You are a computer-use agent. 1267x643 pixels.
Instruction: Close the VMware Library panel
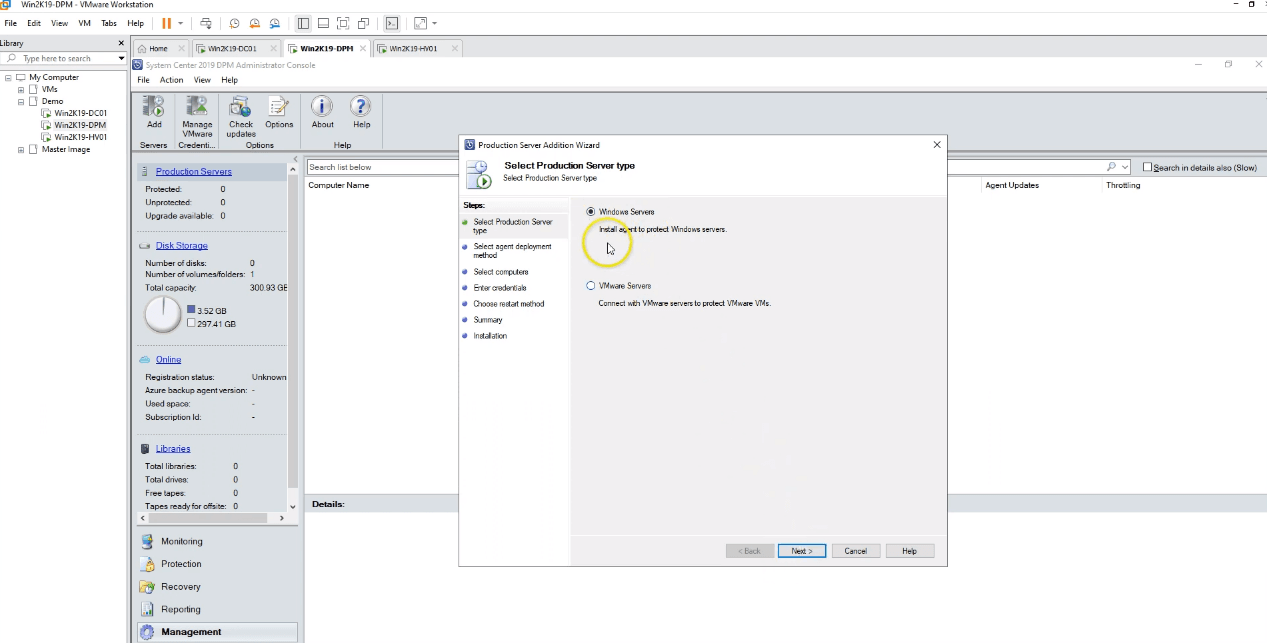[121, 44]
